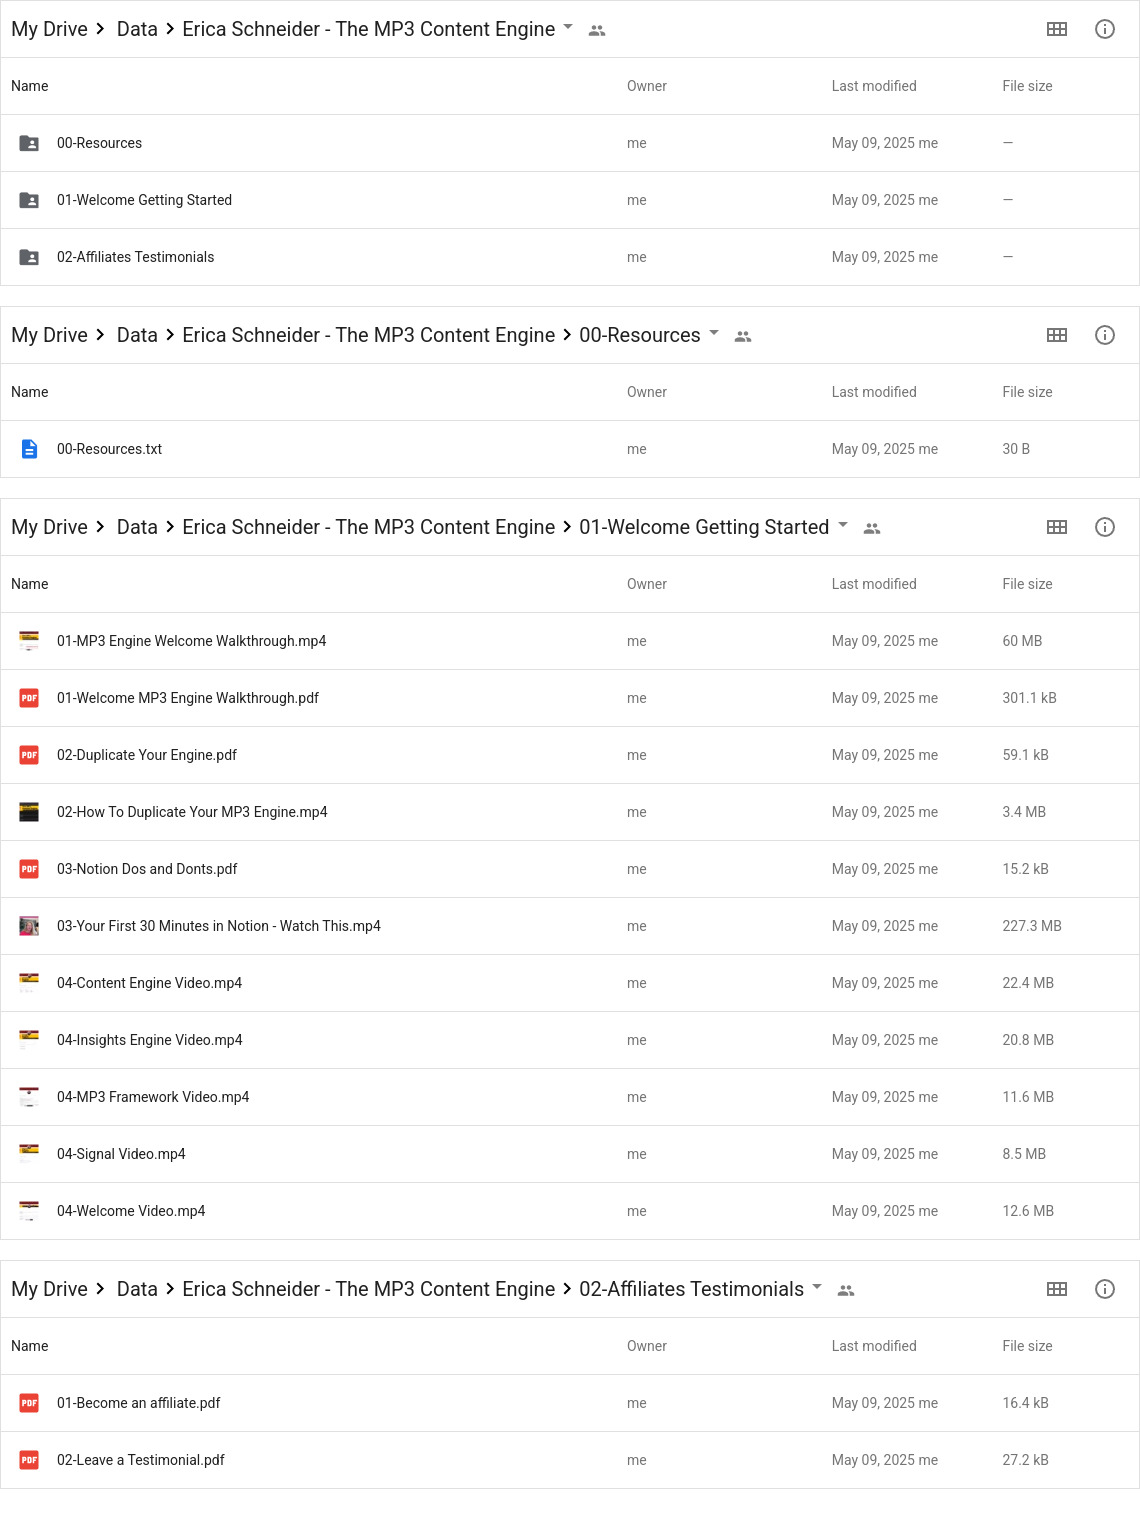View details info for 00-Resources folder
The height and width of the screenshot is (1539, 1140).
pyautogui.click(x=1105, y=335)
